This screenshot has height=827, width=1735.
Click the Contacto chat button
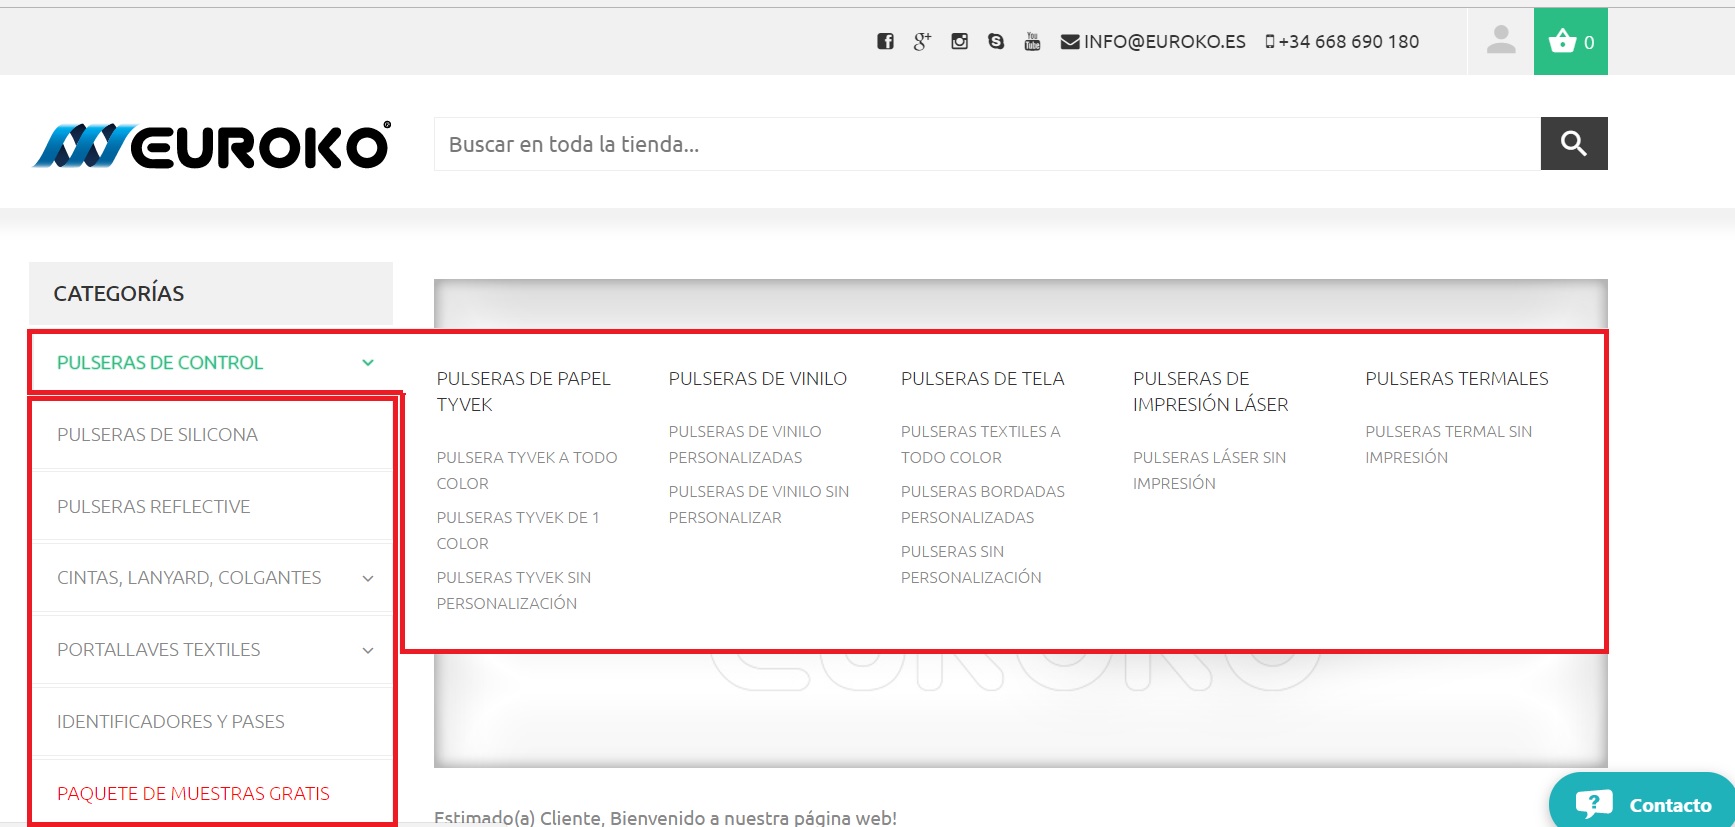1642,803
